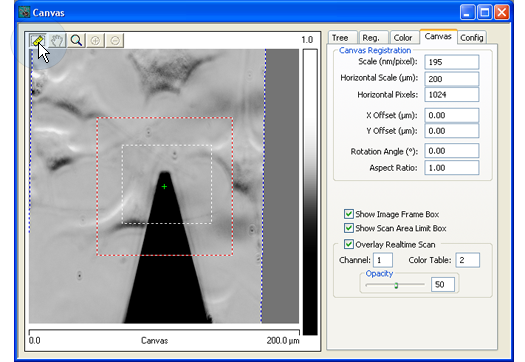The image size is (525, 362).
Task: Toggle Show Scan Area Limit Box checkbox
Action: [x=349, y=228]
